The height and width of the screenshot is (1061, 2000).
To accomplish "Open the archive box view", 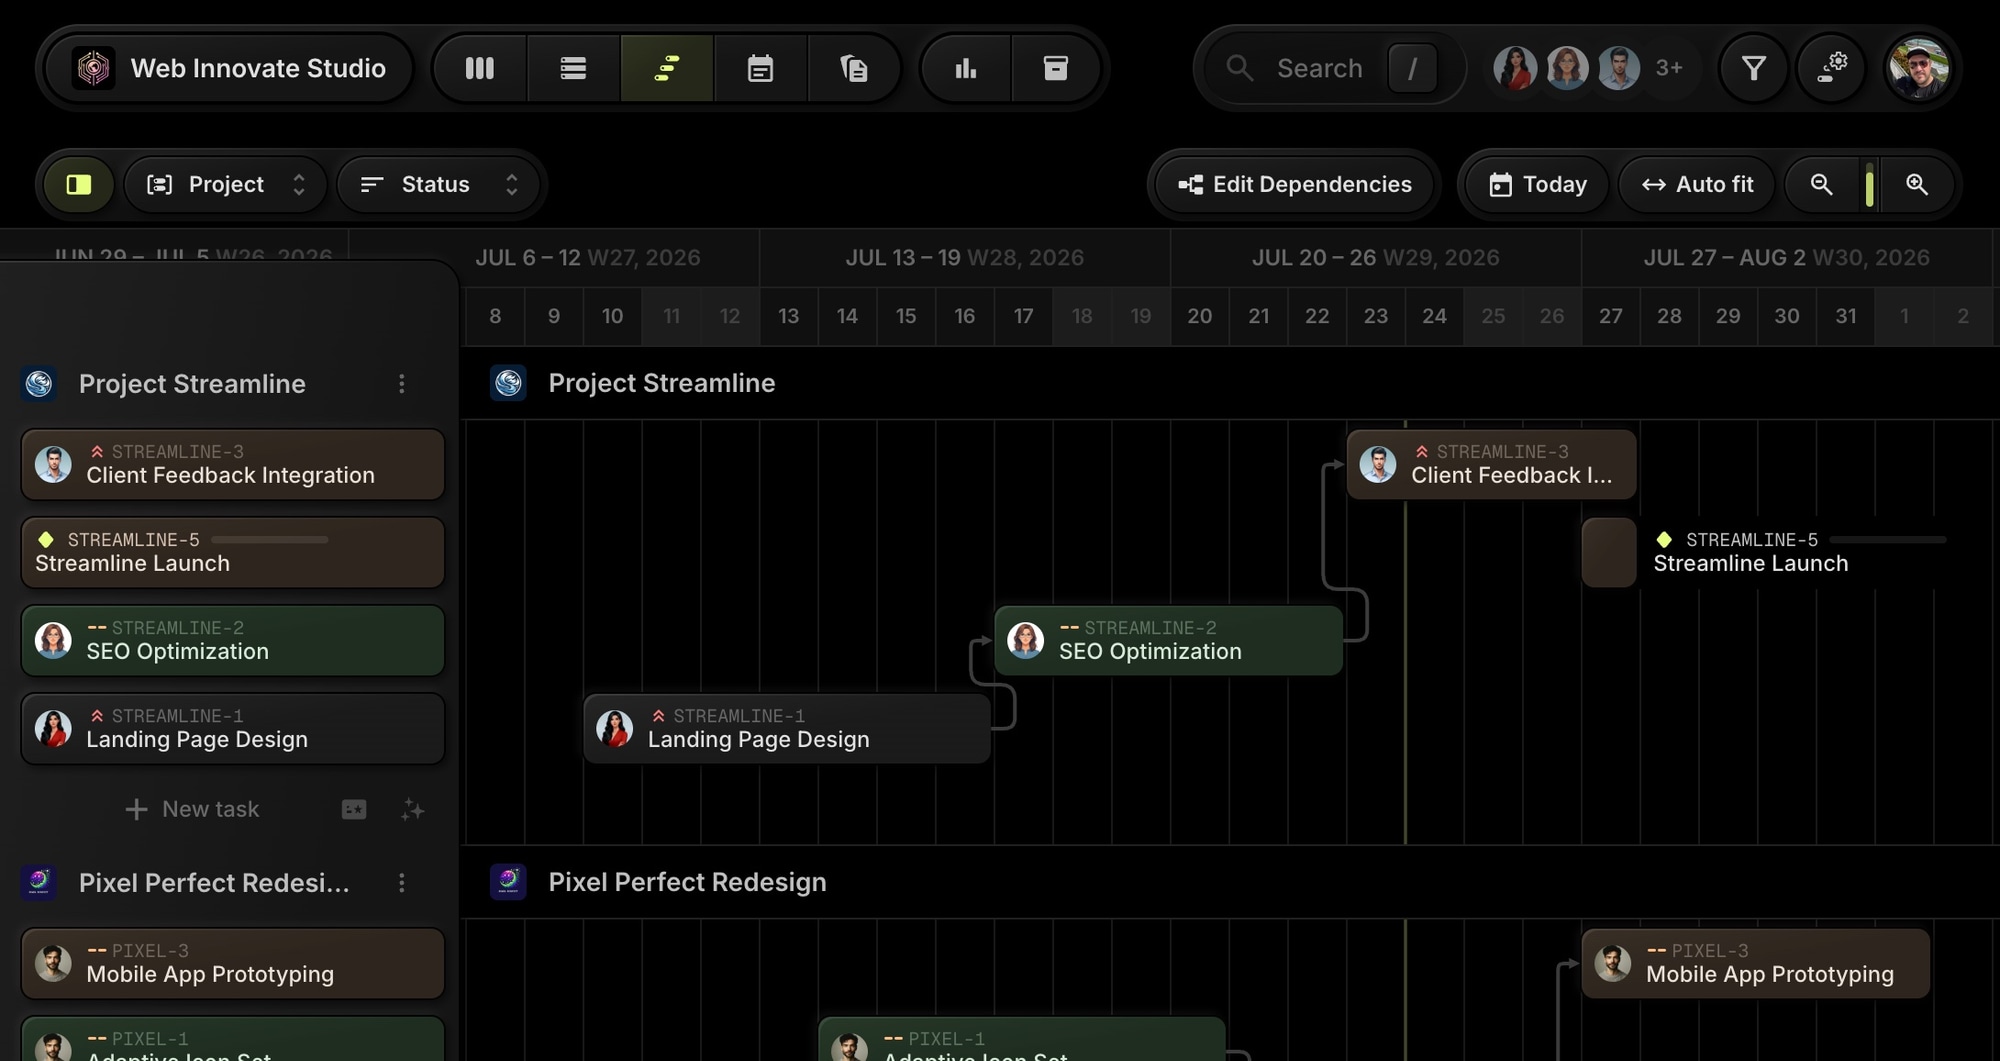I will point(1056,68).
